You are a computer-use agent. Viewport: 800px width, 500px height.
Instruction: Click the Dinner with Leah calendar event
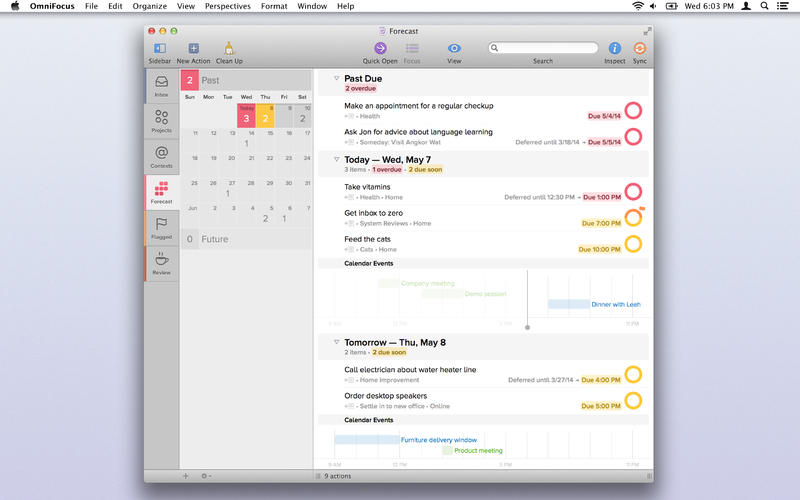594,304
